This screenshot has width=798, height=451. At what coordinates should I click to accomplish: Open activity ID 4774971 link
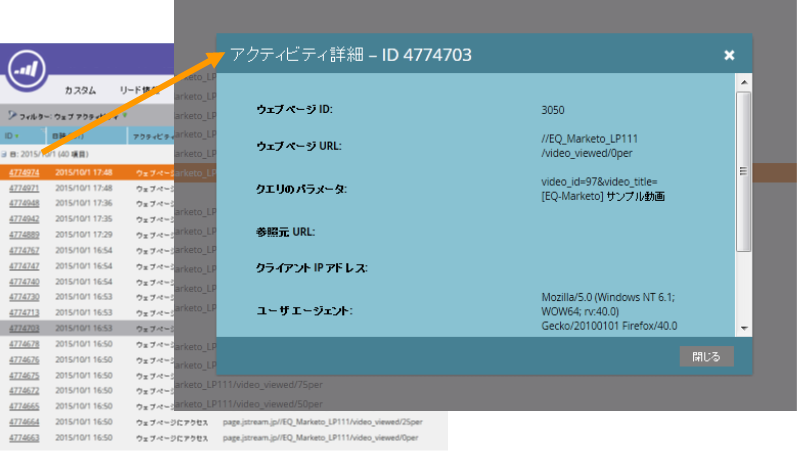[x=24, y=188]
